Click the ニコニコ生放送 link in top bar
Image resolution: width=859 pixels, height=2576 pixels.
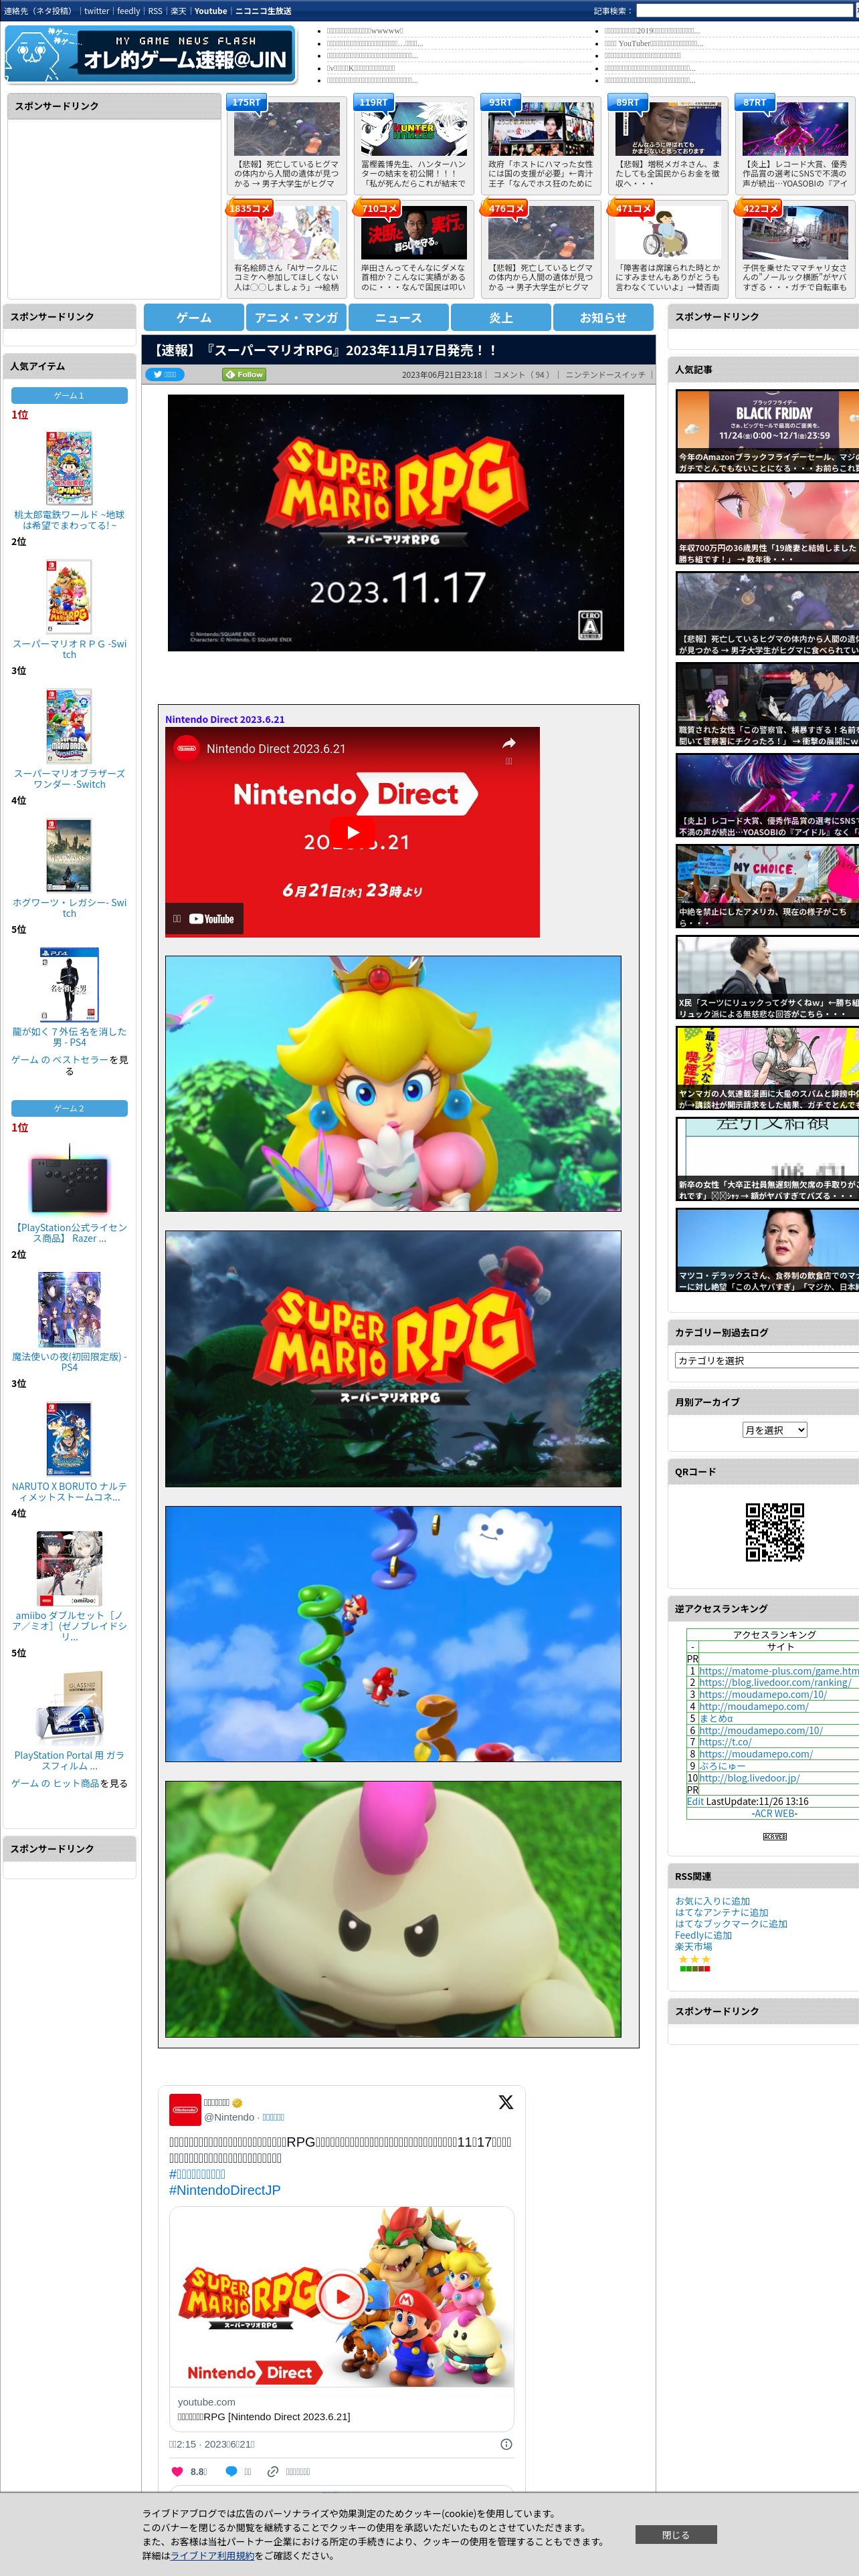[x=263, y=11]
